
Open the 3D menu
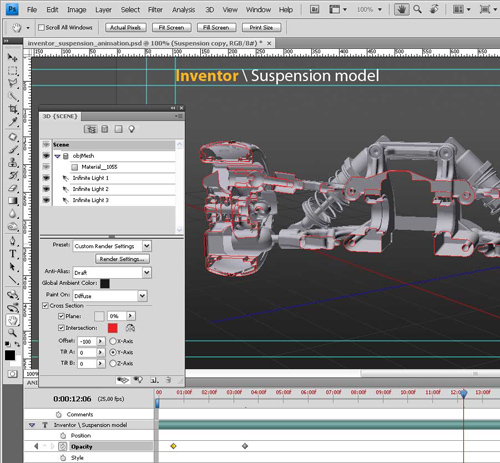pos(210,10)
